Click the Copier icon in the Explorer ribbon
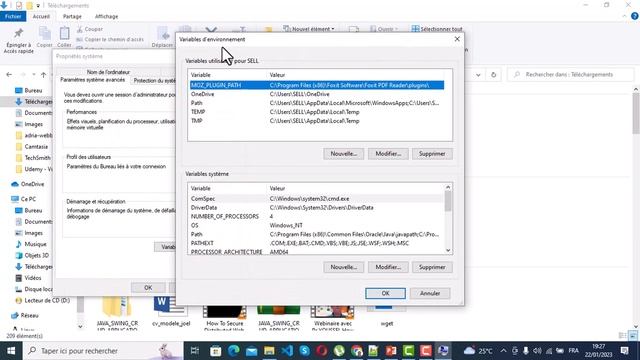640x360 pixels. 44,34
